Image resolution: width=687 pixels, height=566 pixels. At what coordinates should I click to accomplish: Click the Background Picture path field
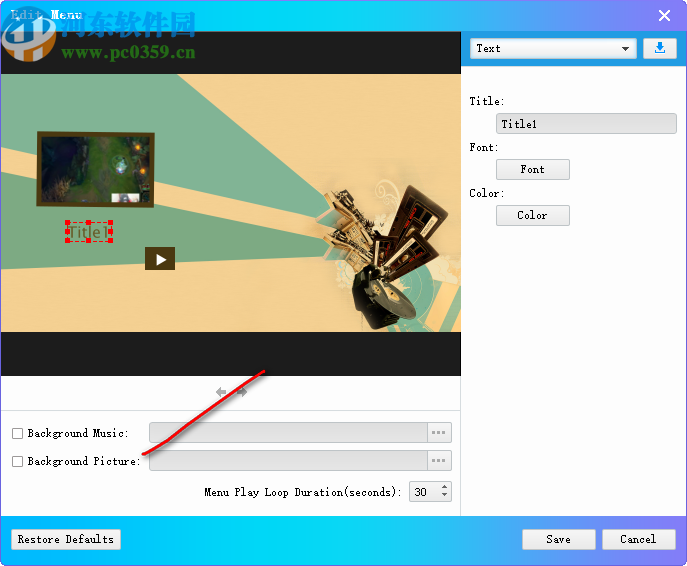tap(288, 460)
